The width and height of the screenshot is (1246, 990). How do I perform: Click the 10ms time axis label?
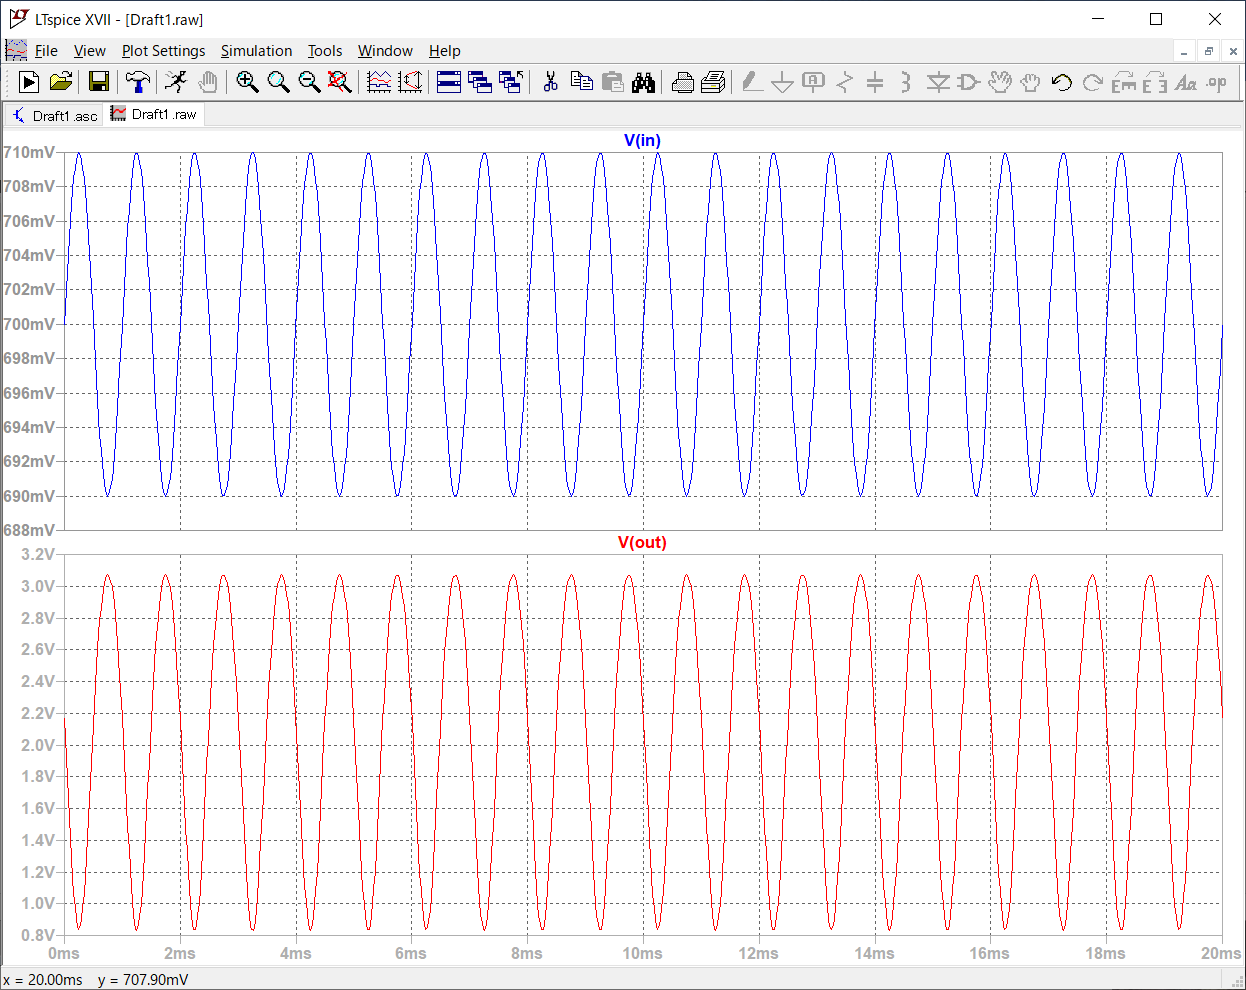pos(642,953)
